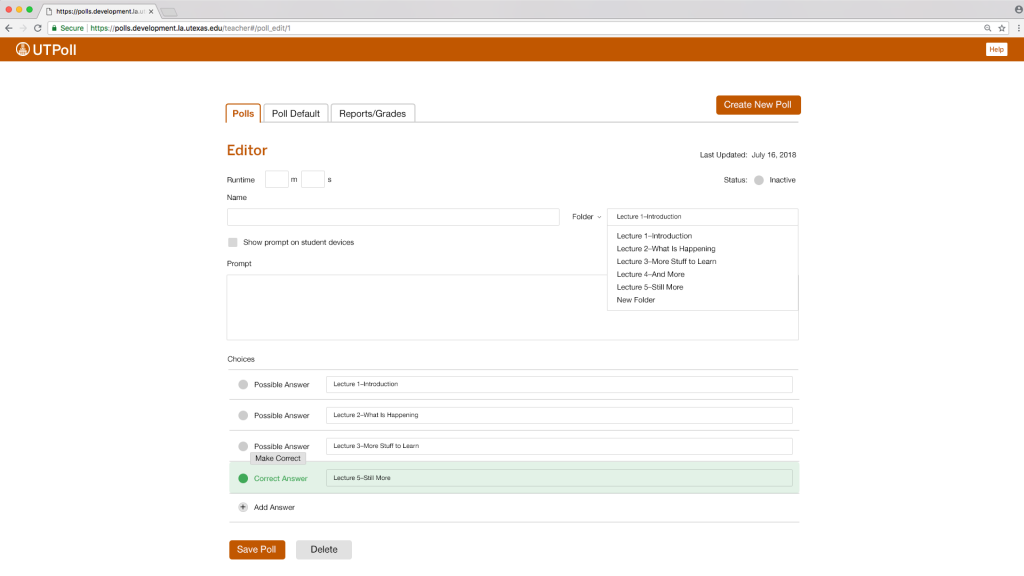Click the Editor heading
Screen dimensions: 1024x576
pos(247,150)
